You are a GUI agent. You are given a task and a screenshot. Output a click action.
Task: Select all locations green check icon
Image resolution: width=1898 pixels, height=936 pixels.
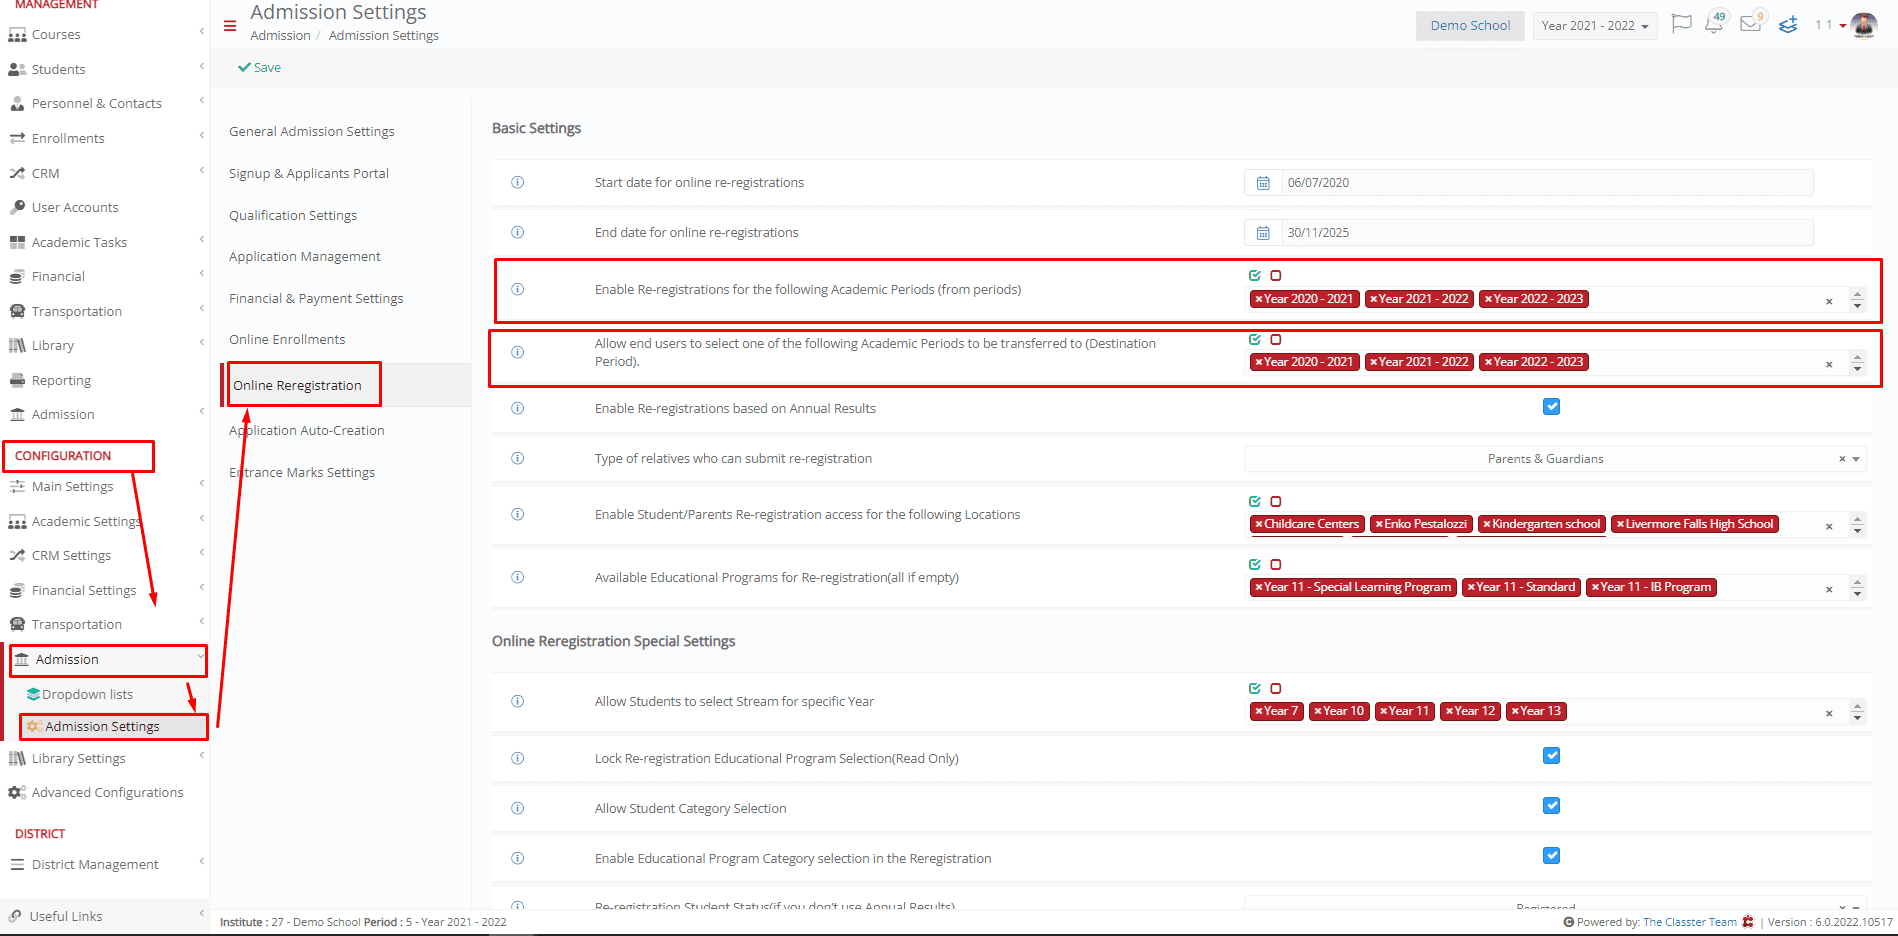click(1255, 502)
